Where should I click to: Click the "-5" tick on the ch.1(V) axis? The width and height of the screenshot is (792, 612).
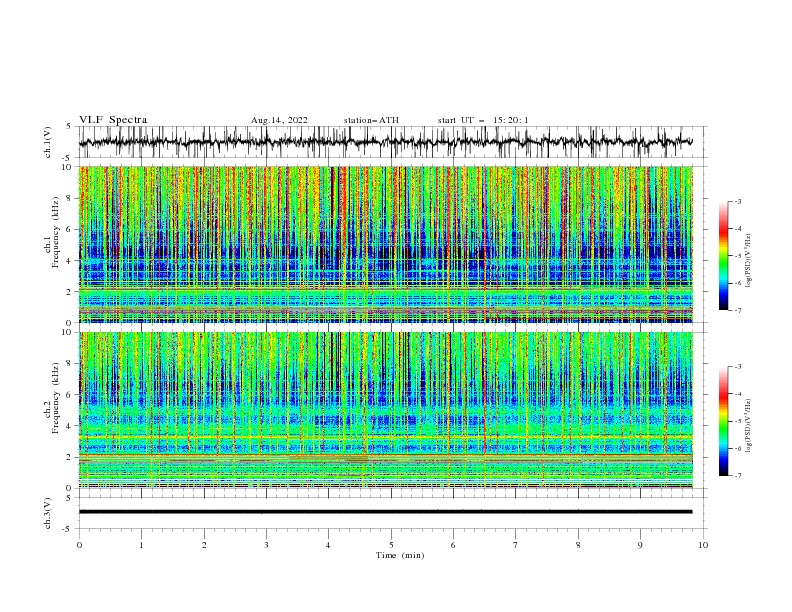coord(67,158)
